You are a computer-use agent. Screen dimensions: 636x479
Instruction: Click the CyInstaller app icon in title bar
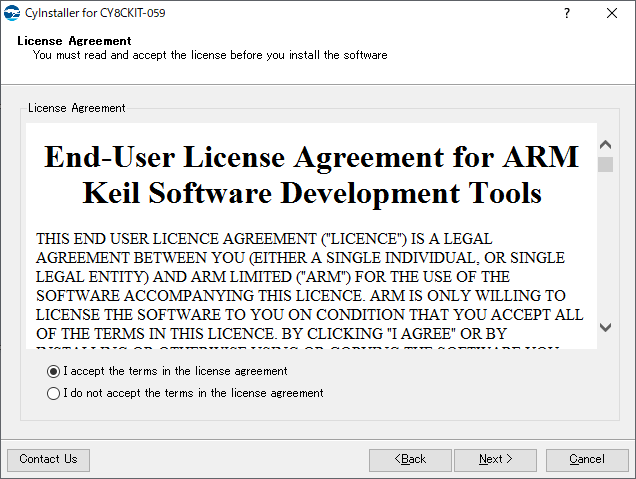[12, 13]
